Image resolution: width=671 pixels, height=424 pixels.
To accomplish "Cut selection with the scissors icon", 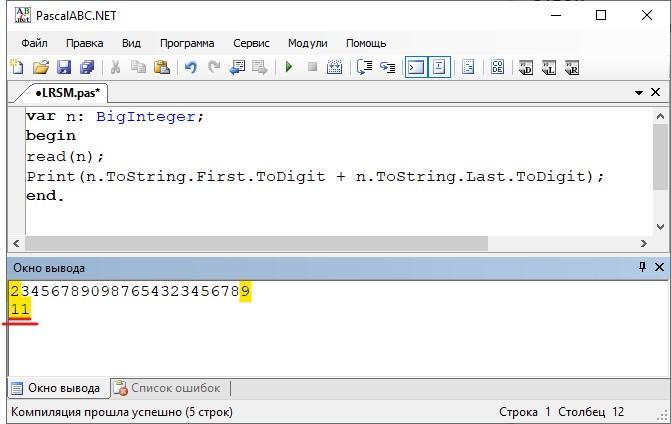I will click(115, 67).
